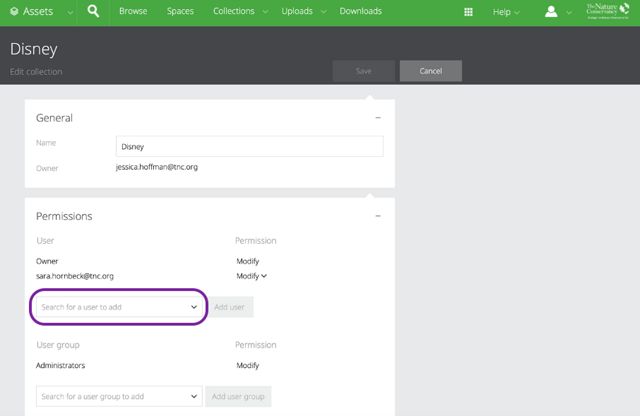
Task: Expand the Assets dropdown arrow
Action: coord(69,12)
